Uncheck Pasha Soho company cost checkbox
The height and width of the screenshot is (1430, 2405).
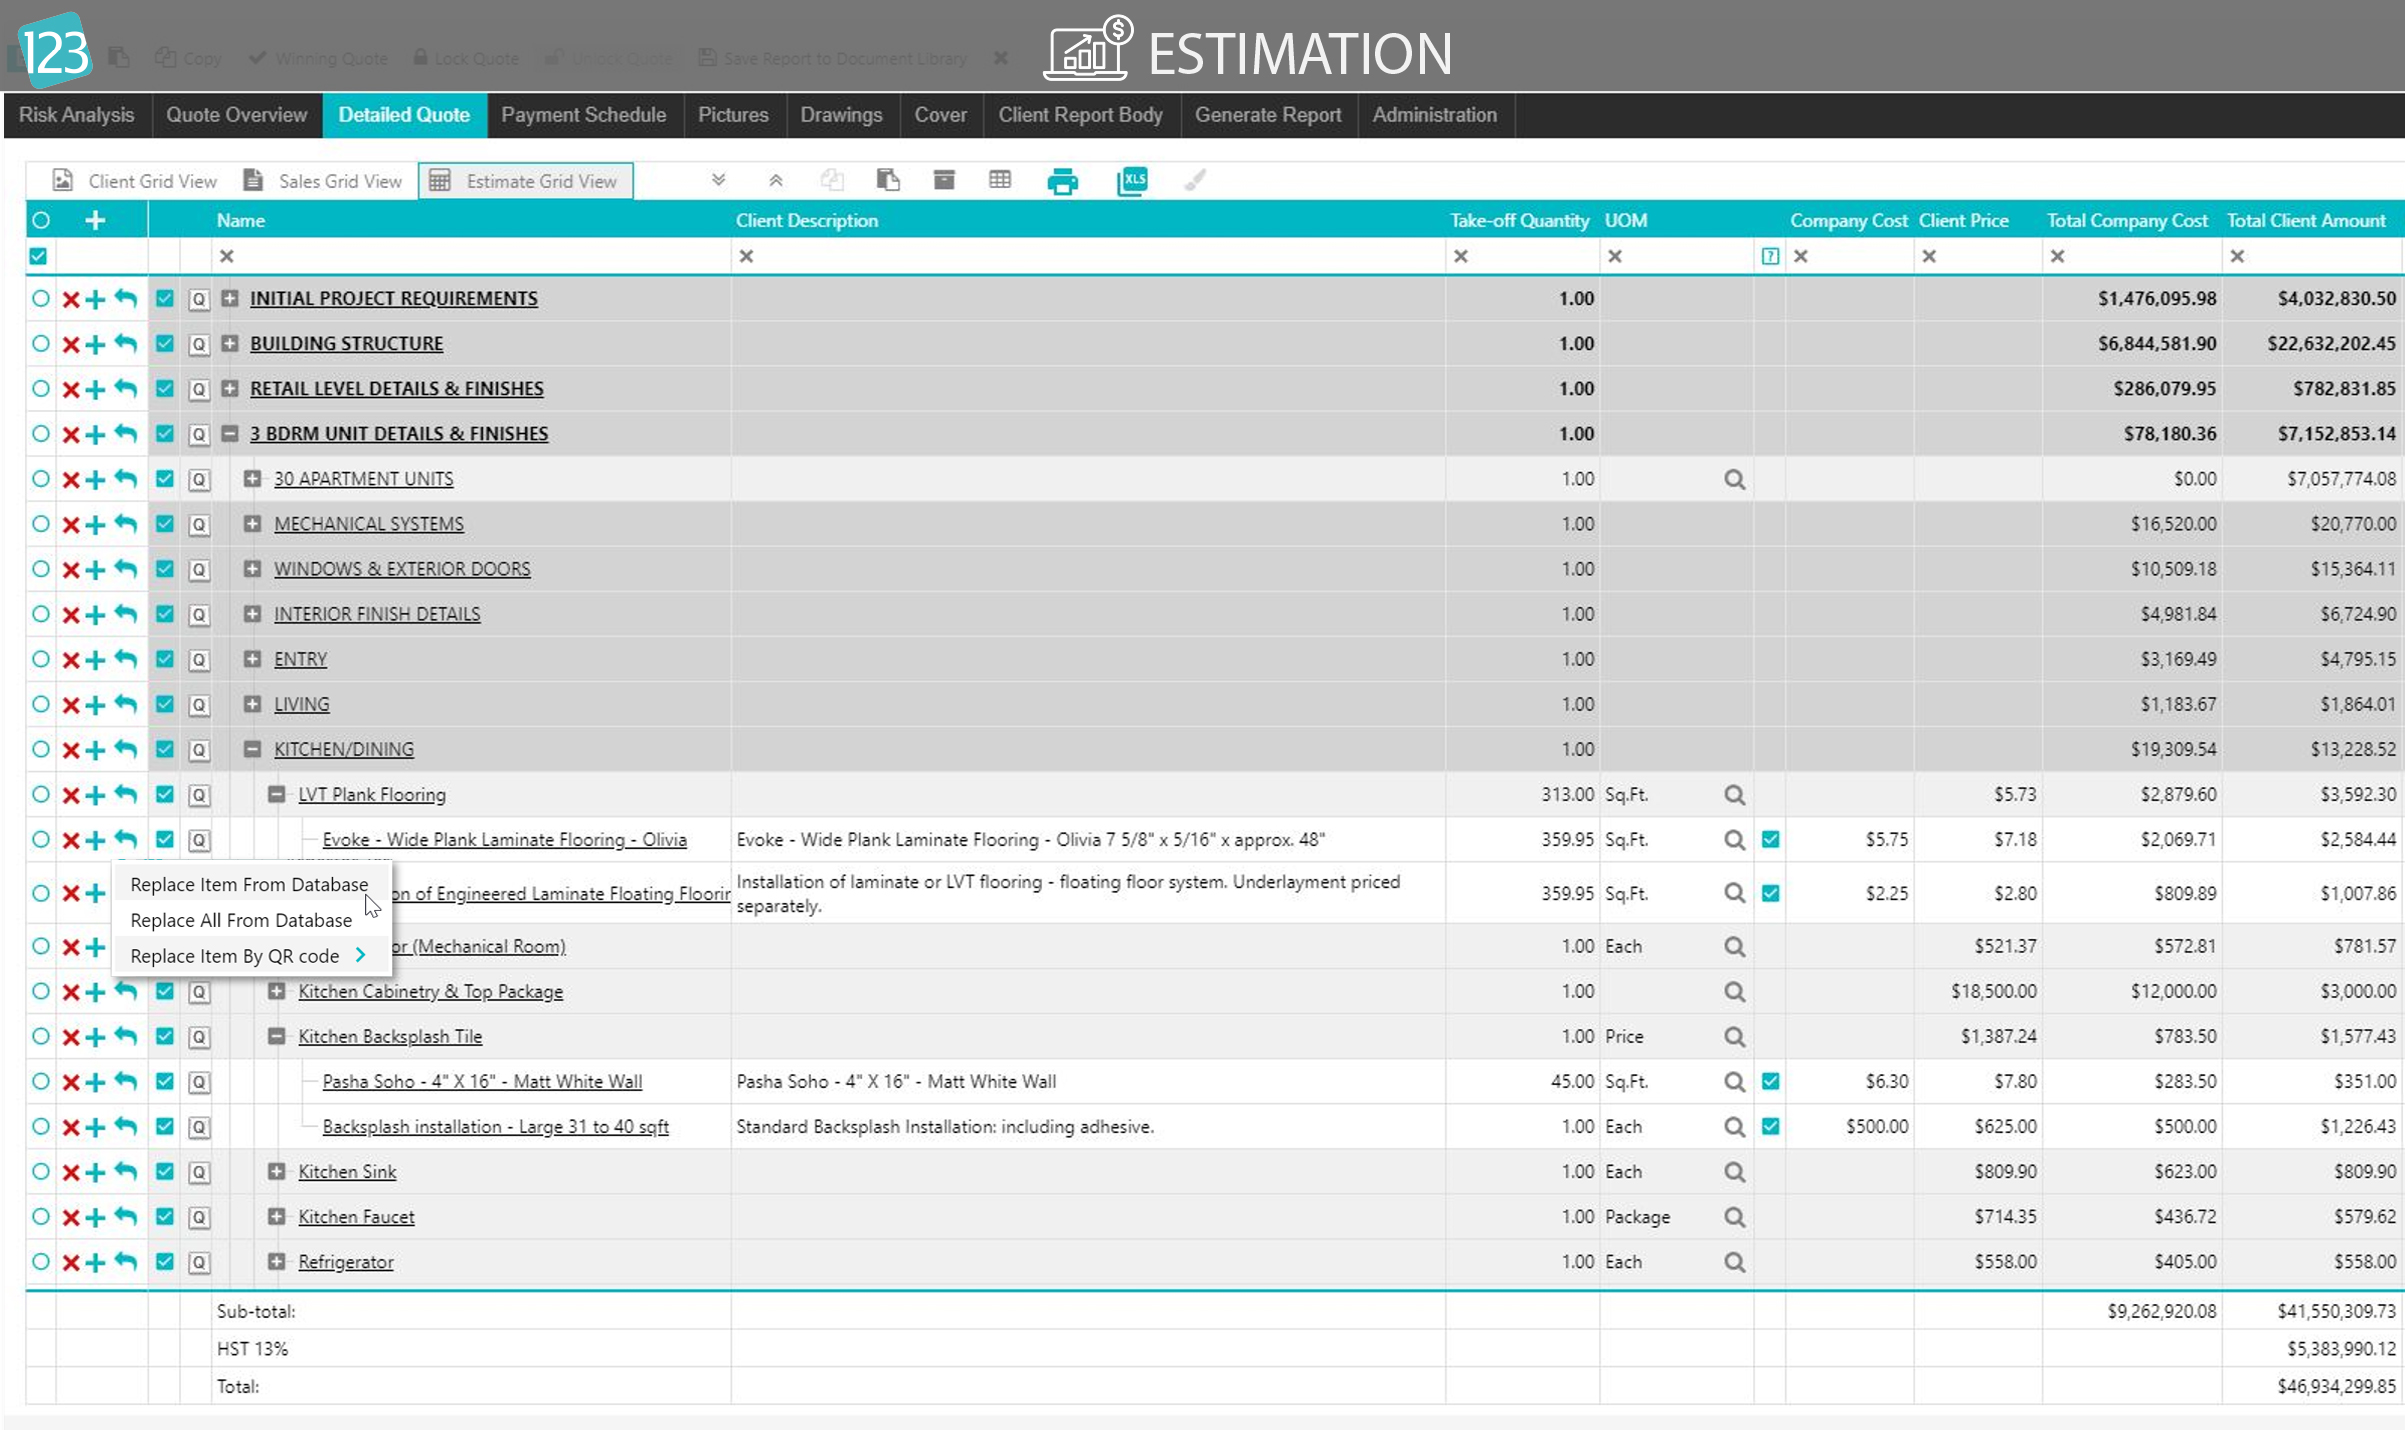pyautogui.click(x=1770, y=1081)
